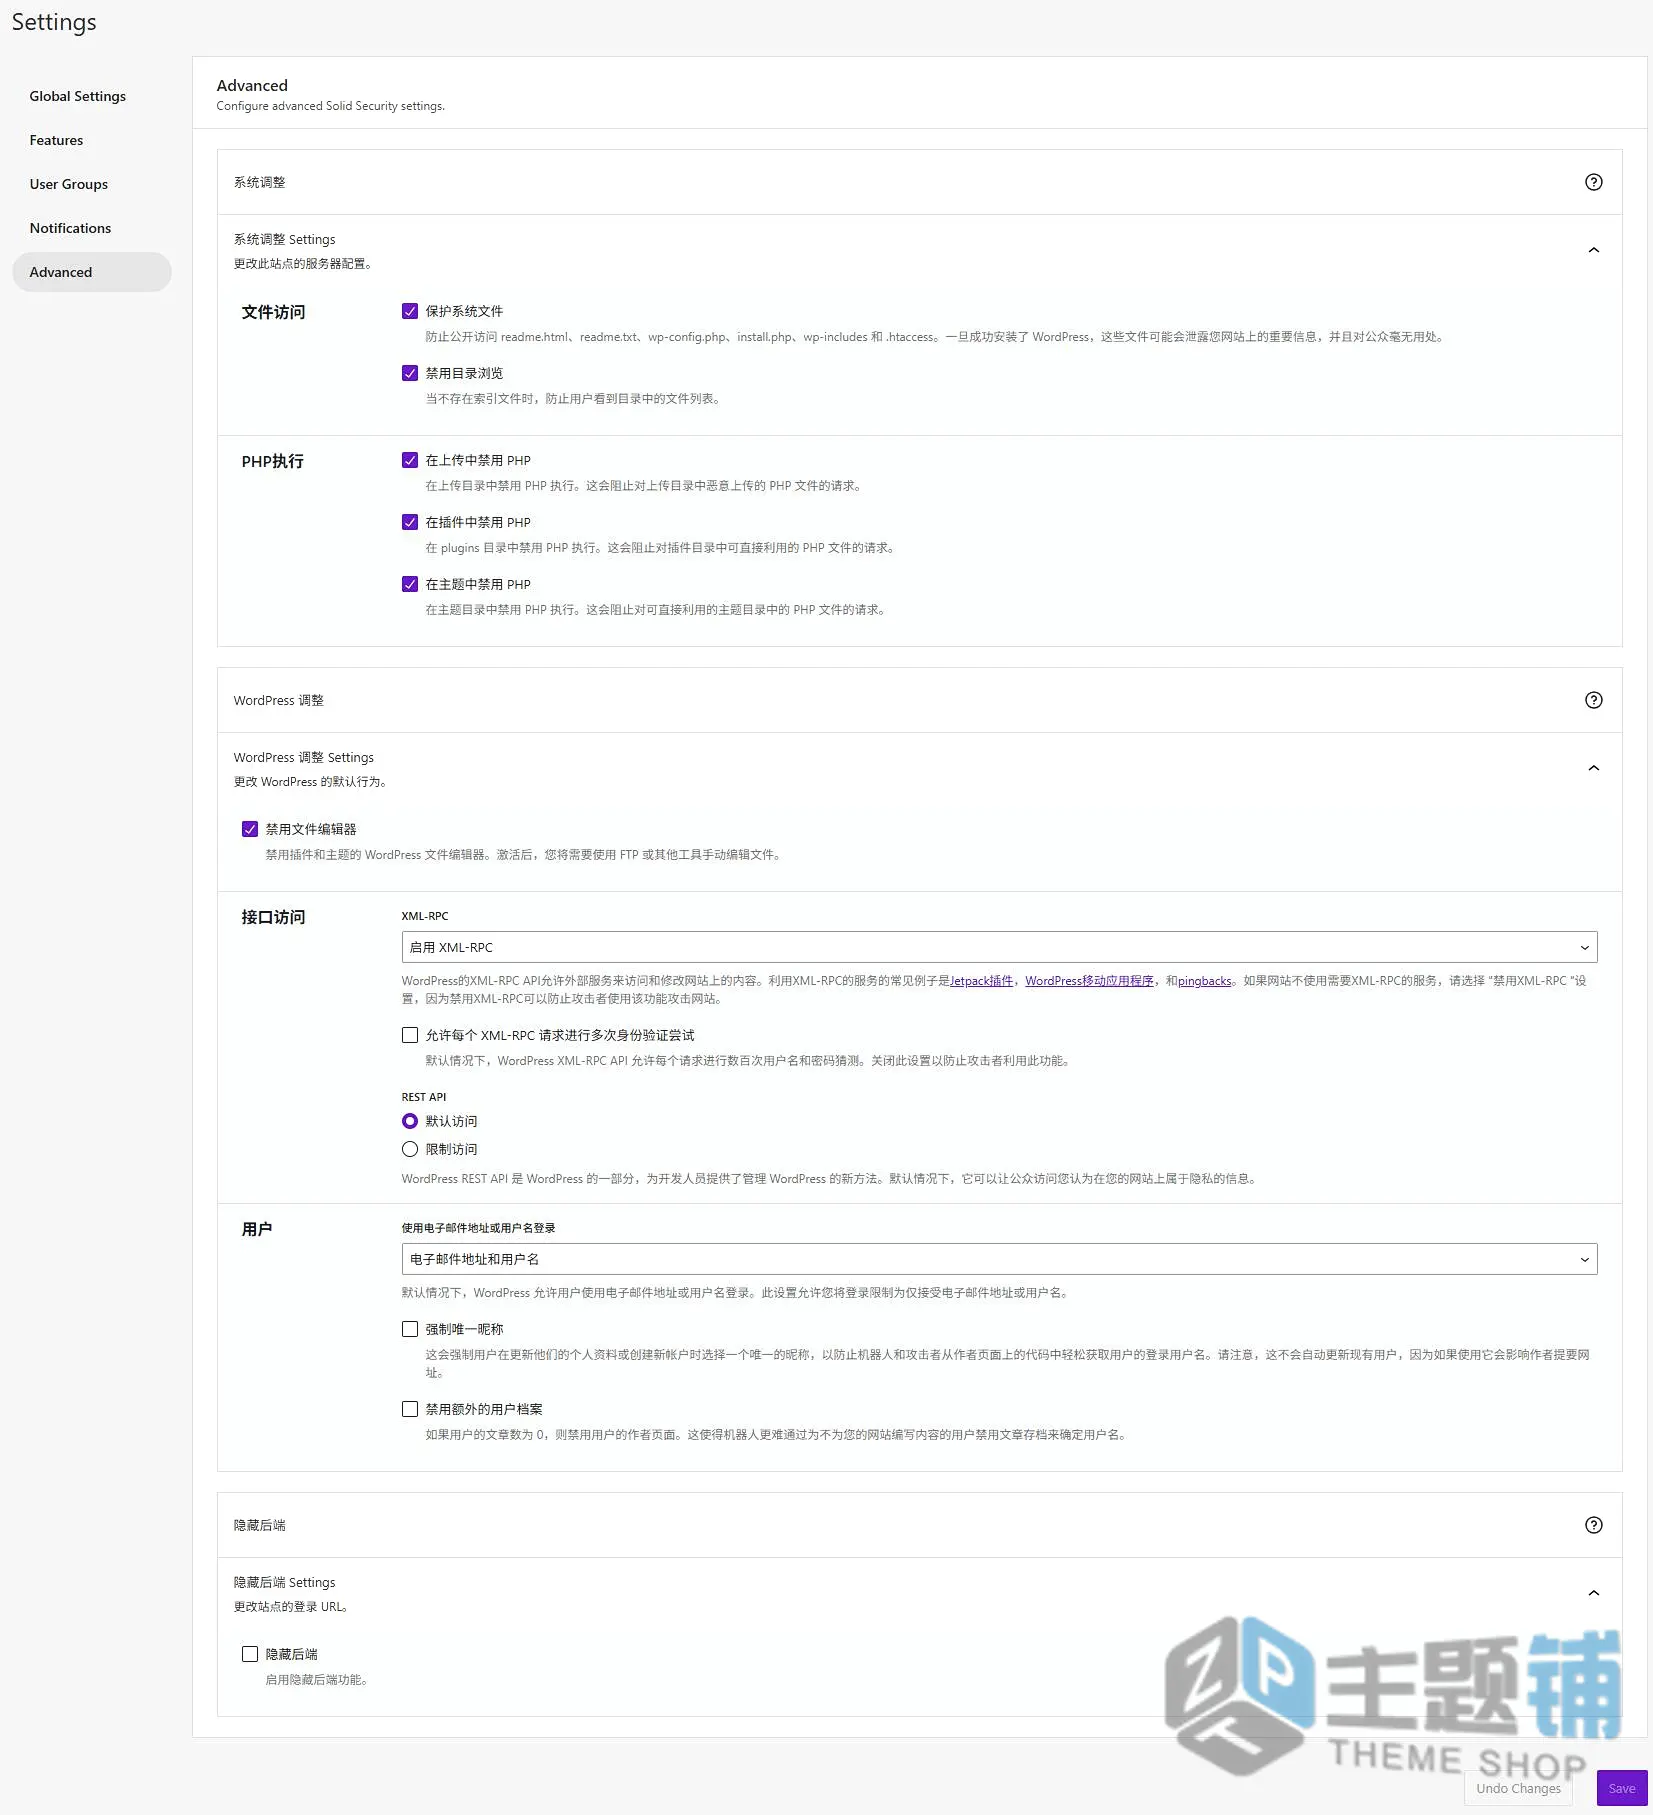1653x1815 pixels.
Task: Click the 系统调整 header title
Action: tap(260, 182)
